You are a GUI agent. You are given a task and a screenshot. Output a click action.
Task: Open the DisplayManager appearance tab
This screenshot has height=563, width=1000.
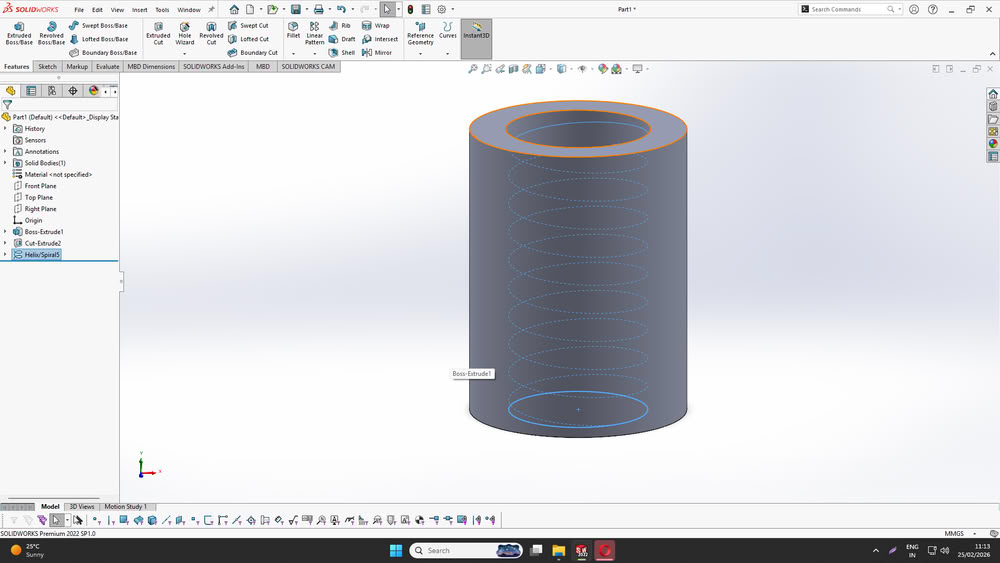(94, 90)
